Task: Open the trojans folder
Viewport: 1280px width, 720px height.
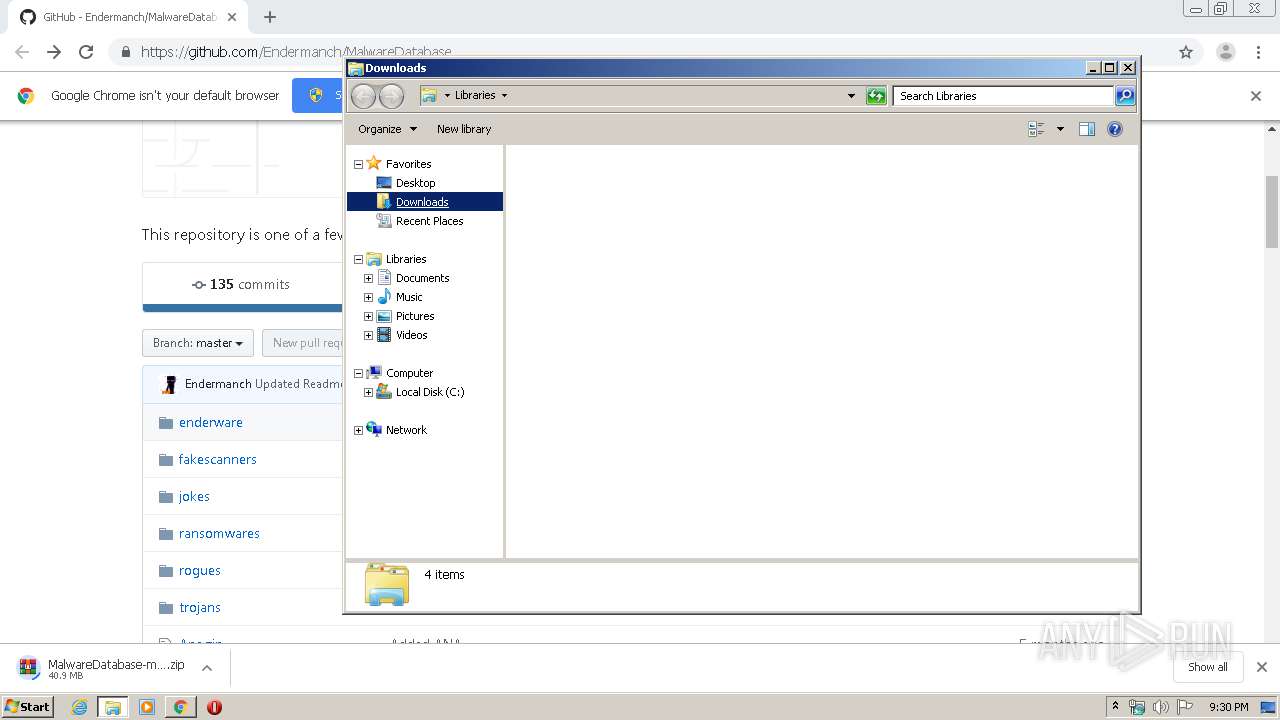Action: 199,607
